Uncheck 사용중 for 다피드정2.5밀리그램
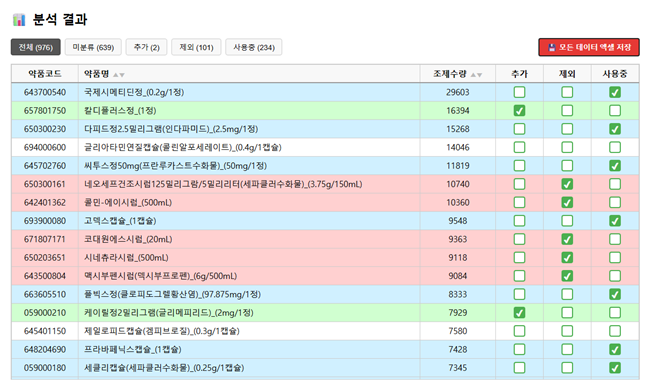Screen dimensions: 650x390 (615, 129)
